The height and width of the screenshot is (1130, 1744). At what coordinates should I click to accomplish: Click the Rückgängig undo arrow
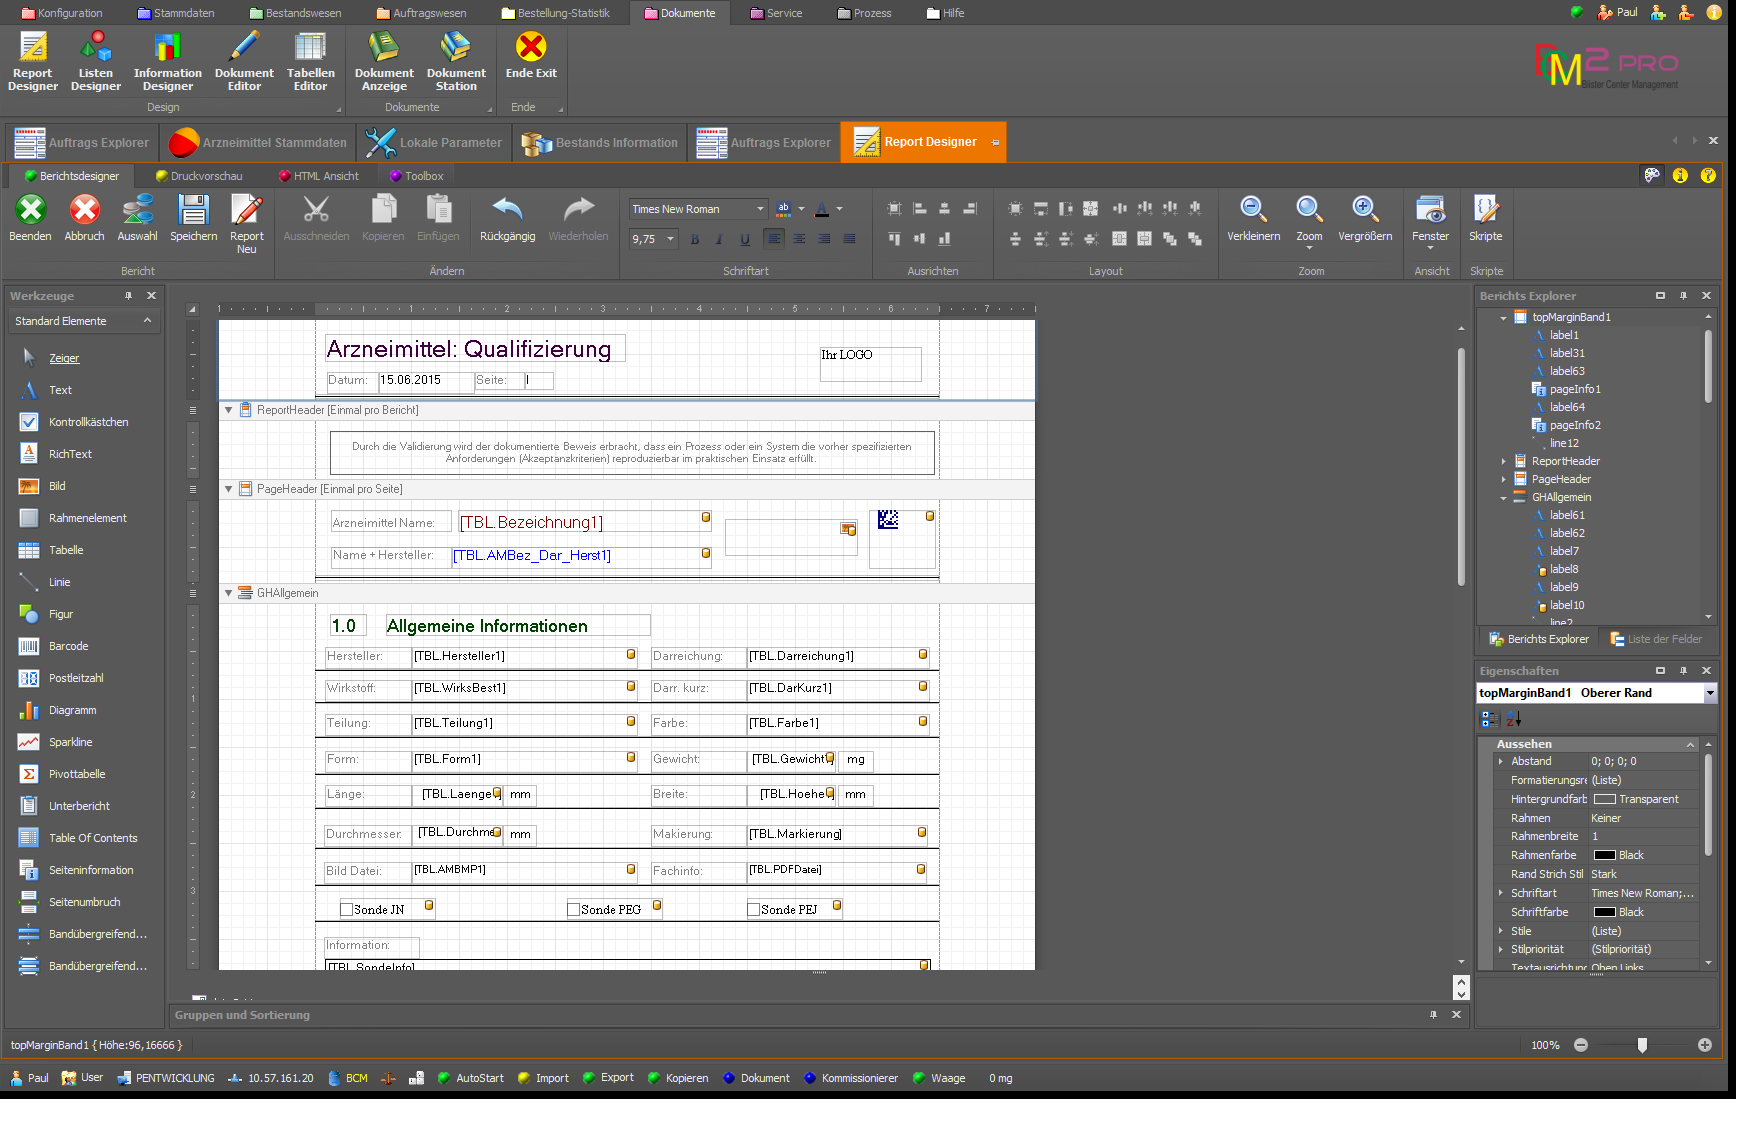coord(507,210)
